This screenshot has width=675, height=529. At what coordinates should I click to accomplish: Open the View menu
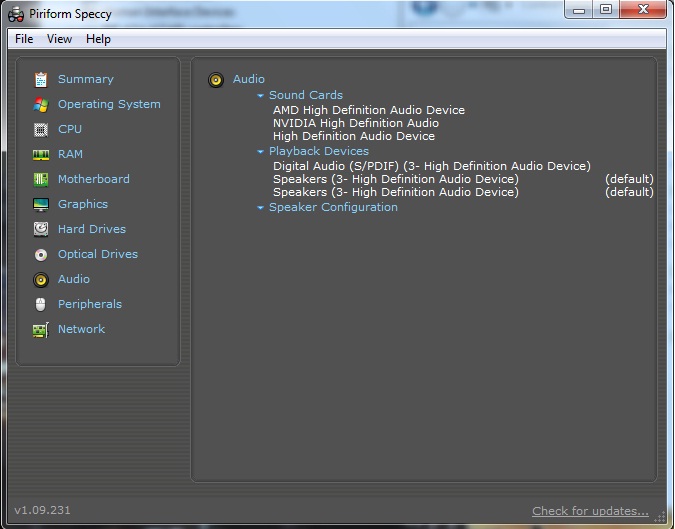(59, 39)
